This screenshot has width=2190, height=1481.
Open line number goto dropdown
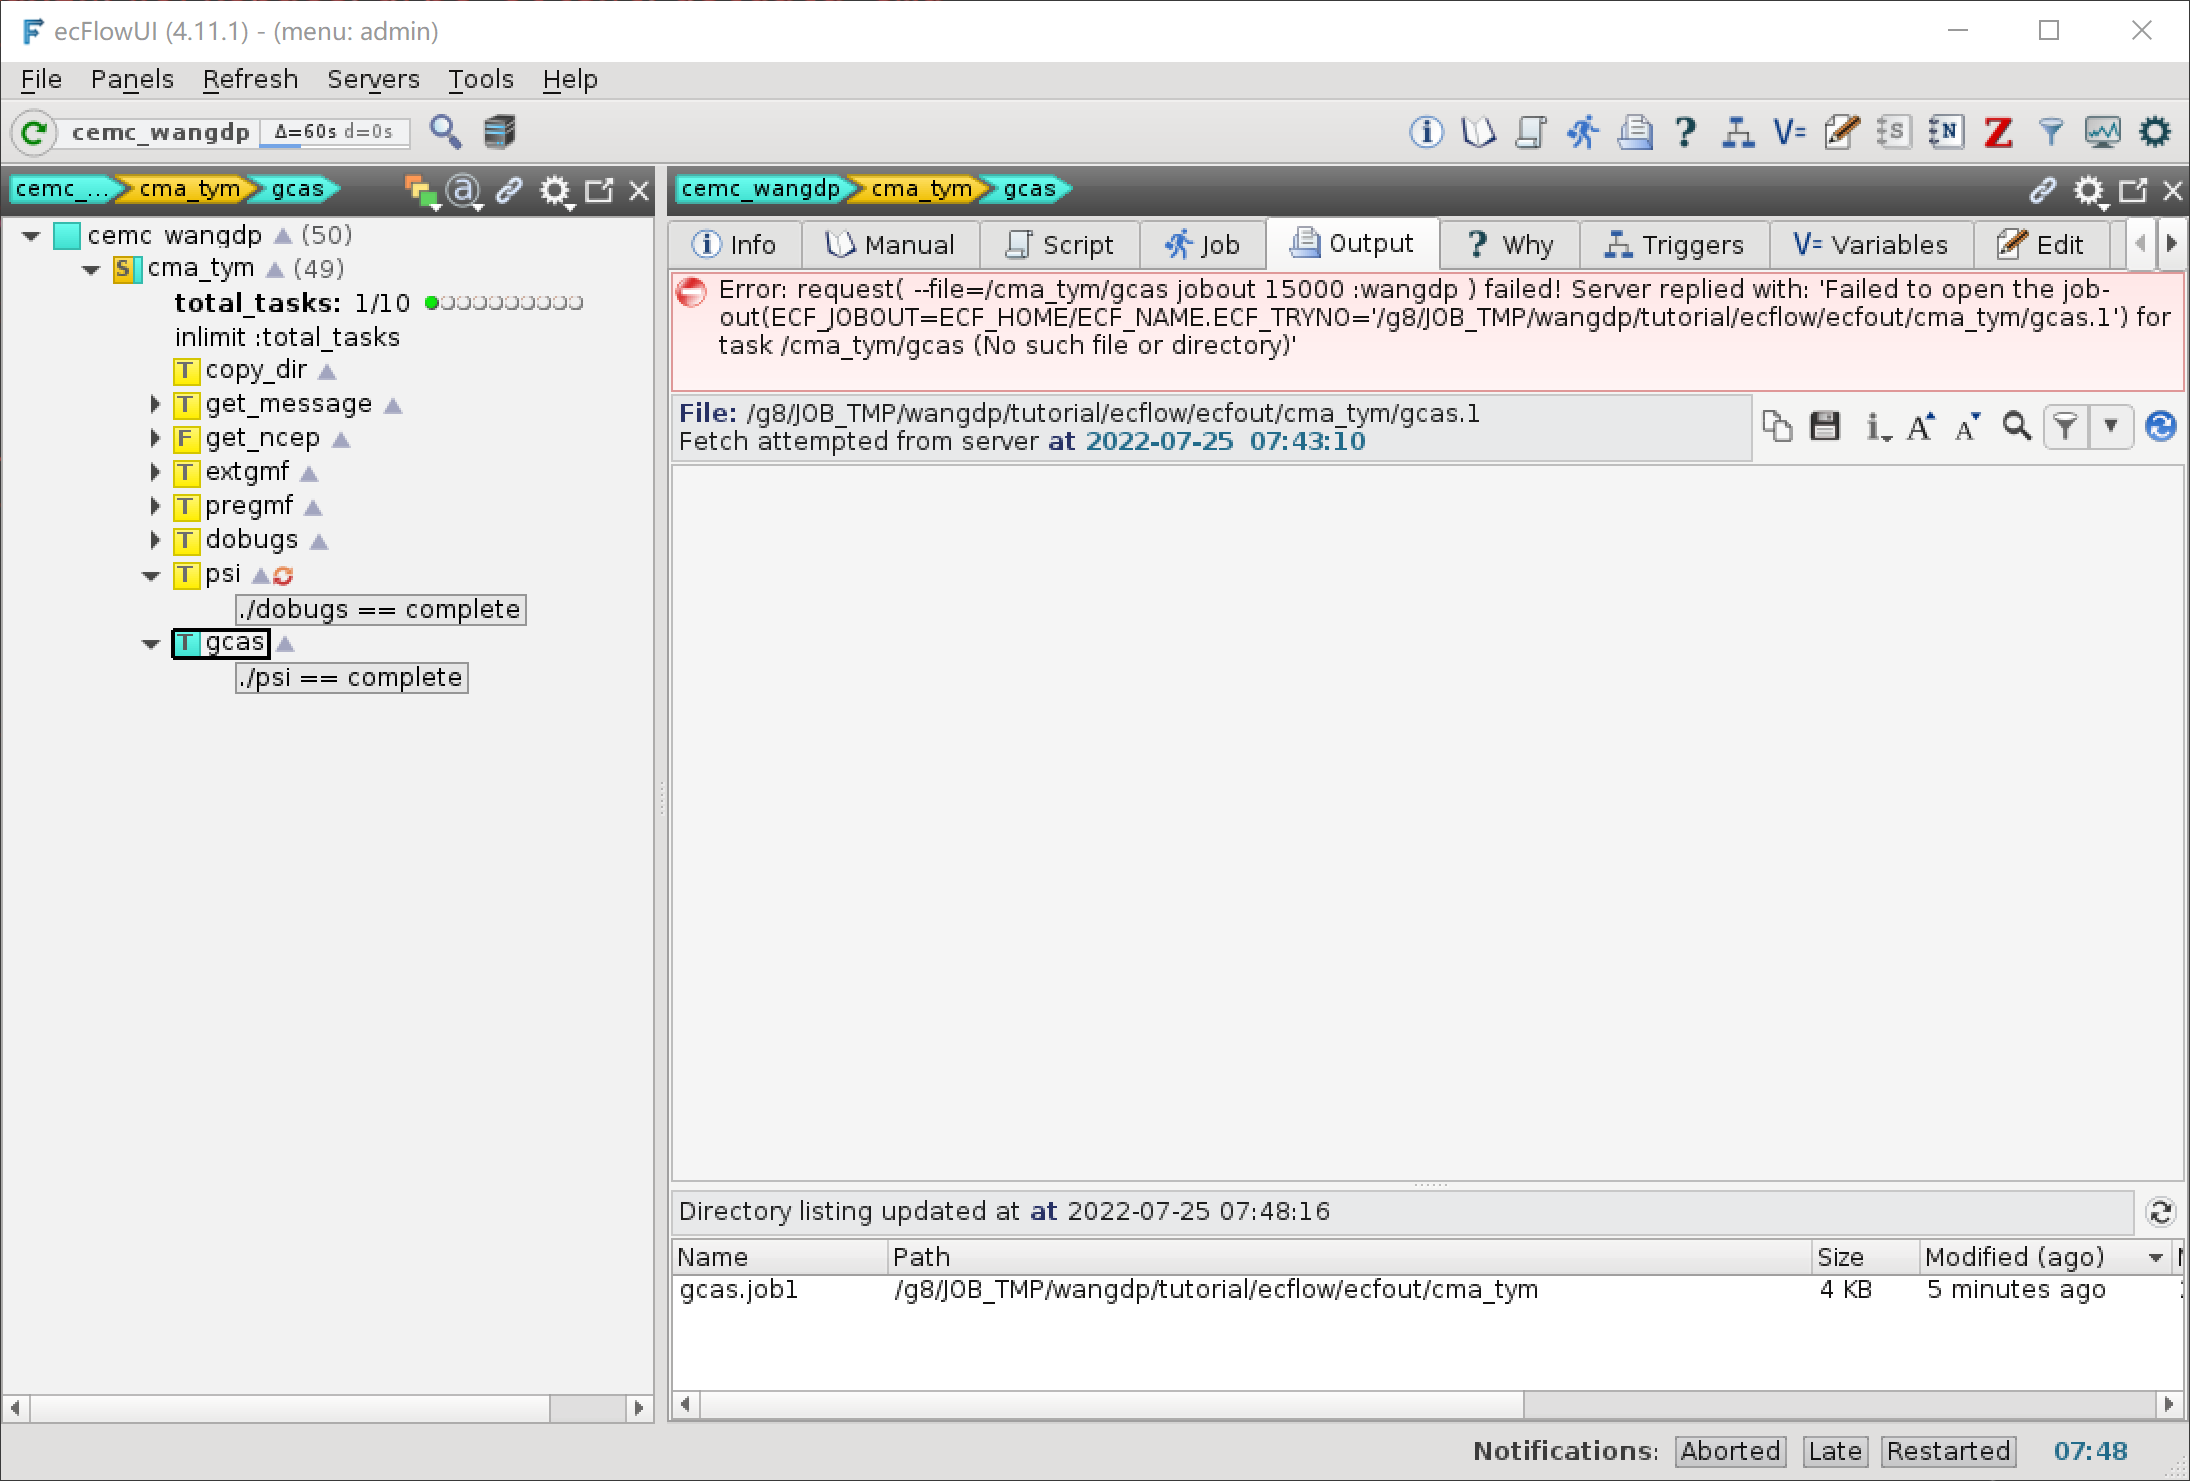pyautogui.click(x=1877, y=427)
